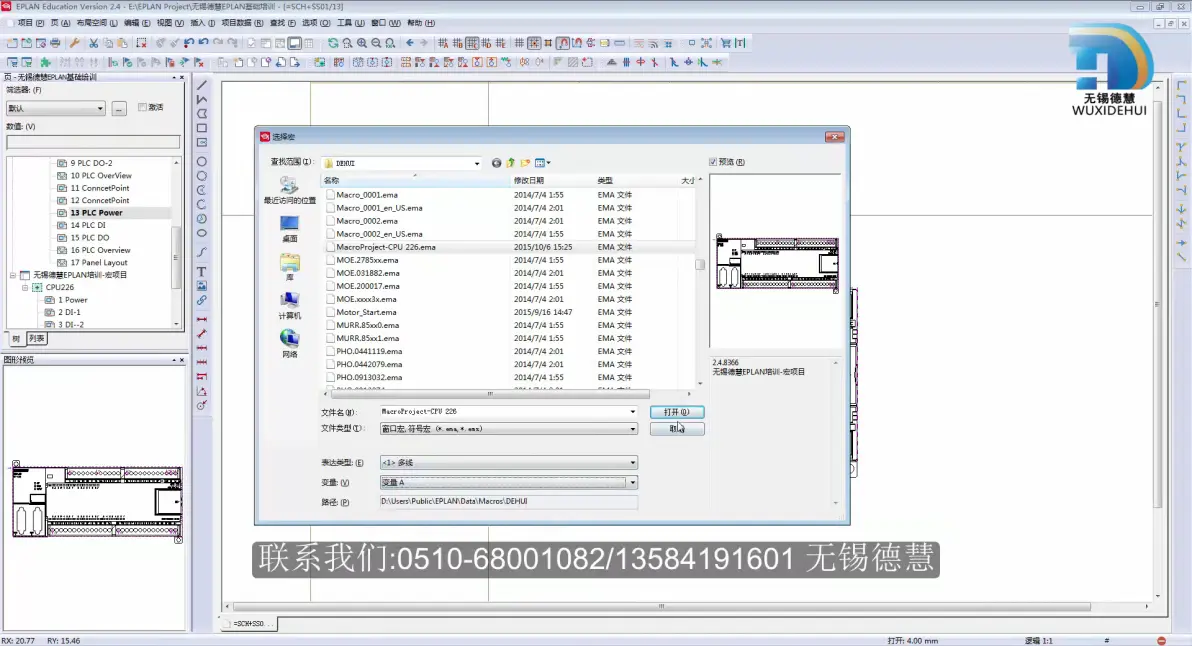Select the rectangle drawing tool

tap(202, 128)
